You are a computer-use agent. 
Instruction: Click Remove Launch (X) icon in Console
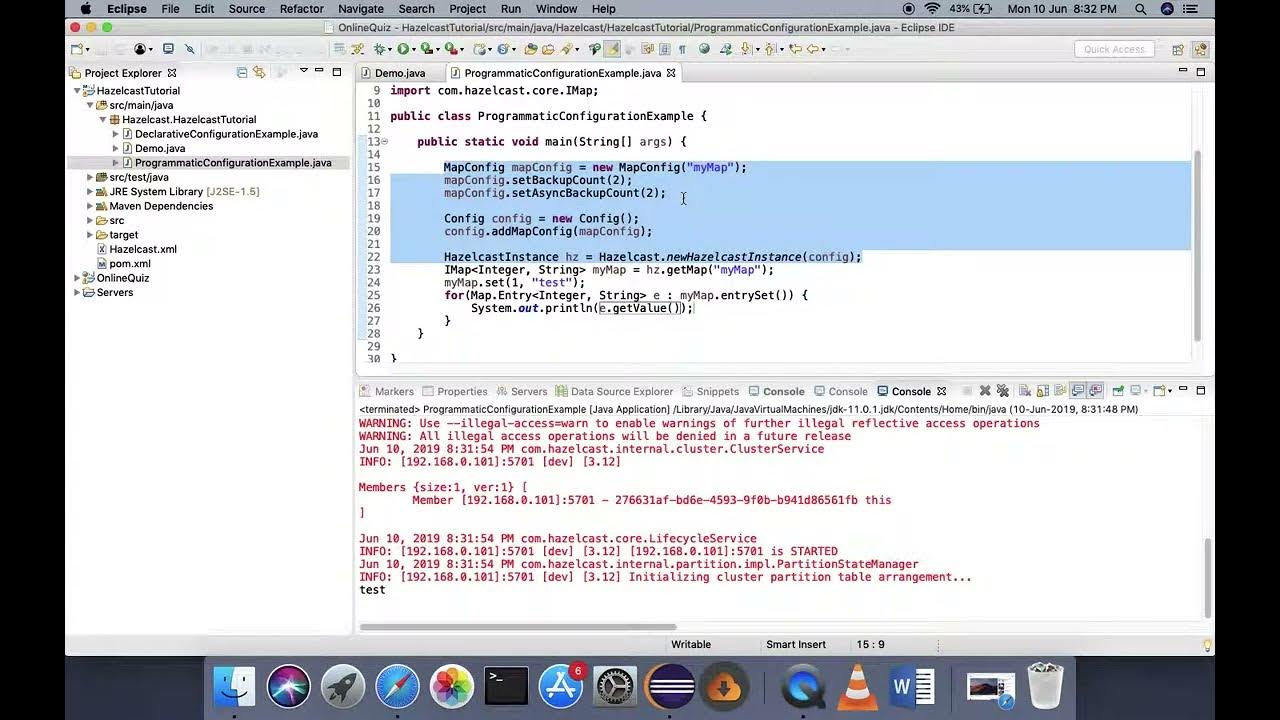pos(985,391)
